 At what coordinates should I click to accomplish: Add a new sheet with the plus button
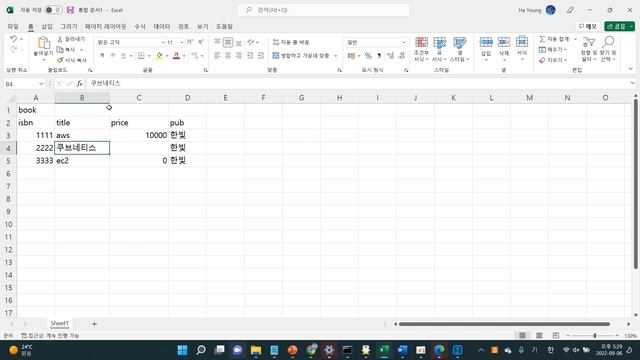[x=94, y=324]
